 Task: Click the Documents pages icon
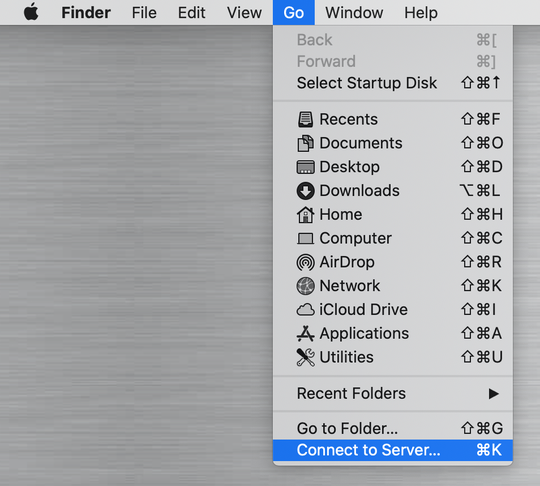pos(305,143)
